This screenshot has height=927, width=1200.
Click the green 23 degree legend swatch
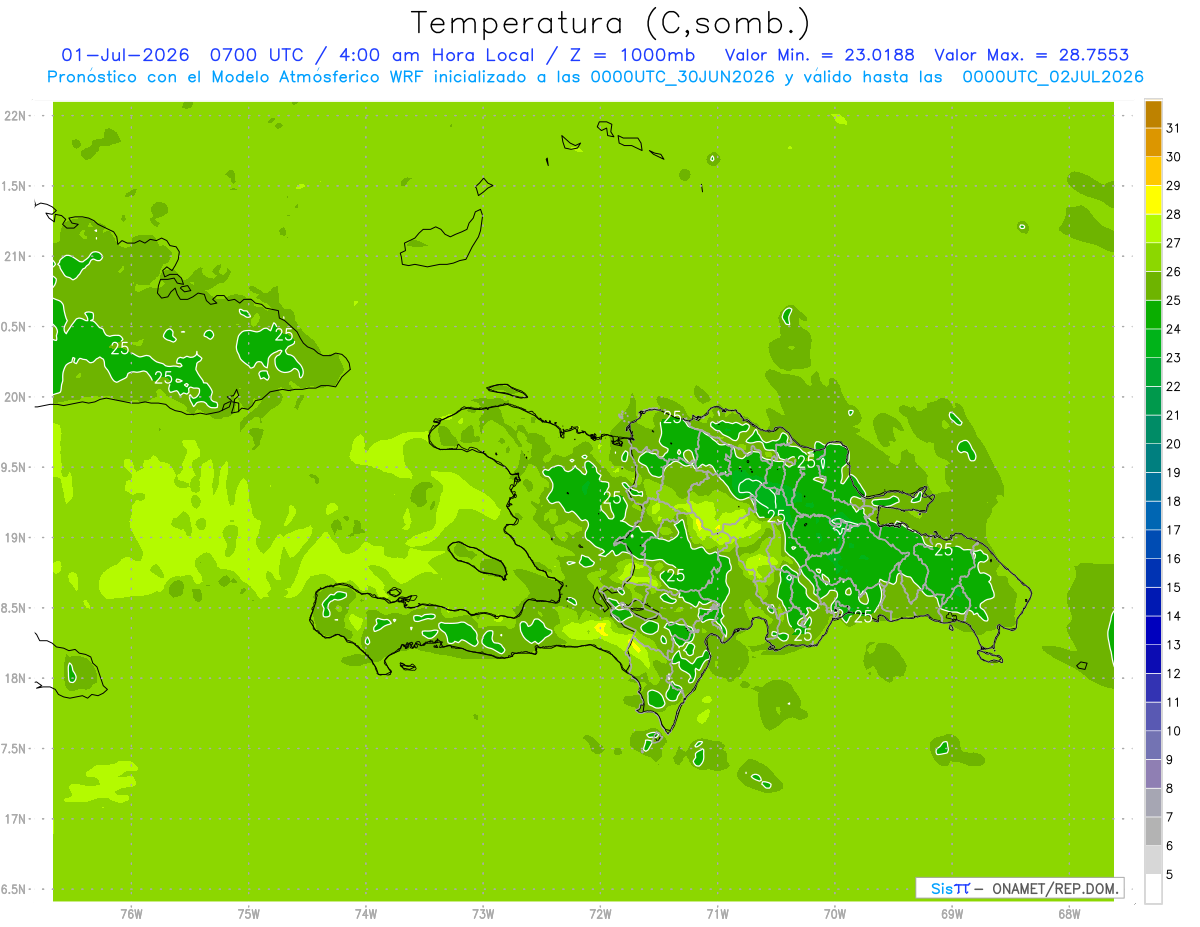(x=1153, y=344)
